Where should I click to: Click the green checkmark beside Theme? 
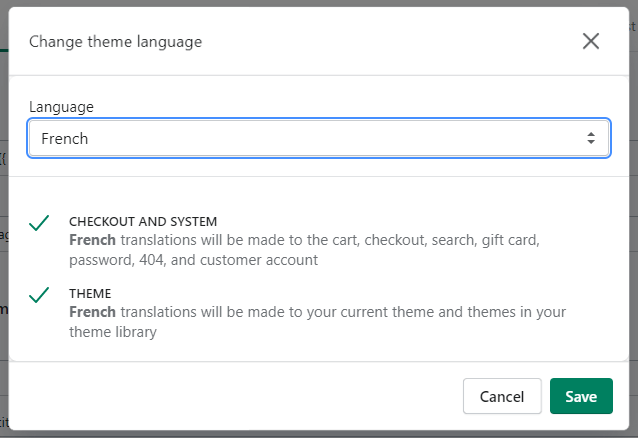40,295
